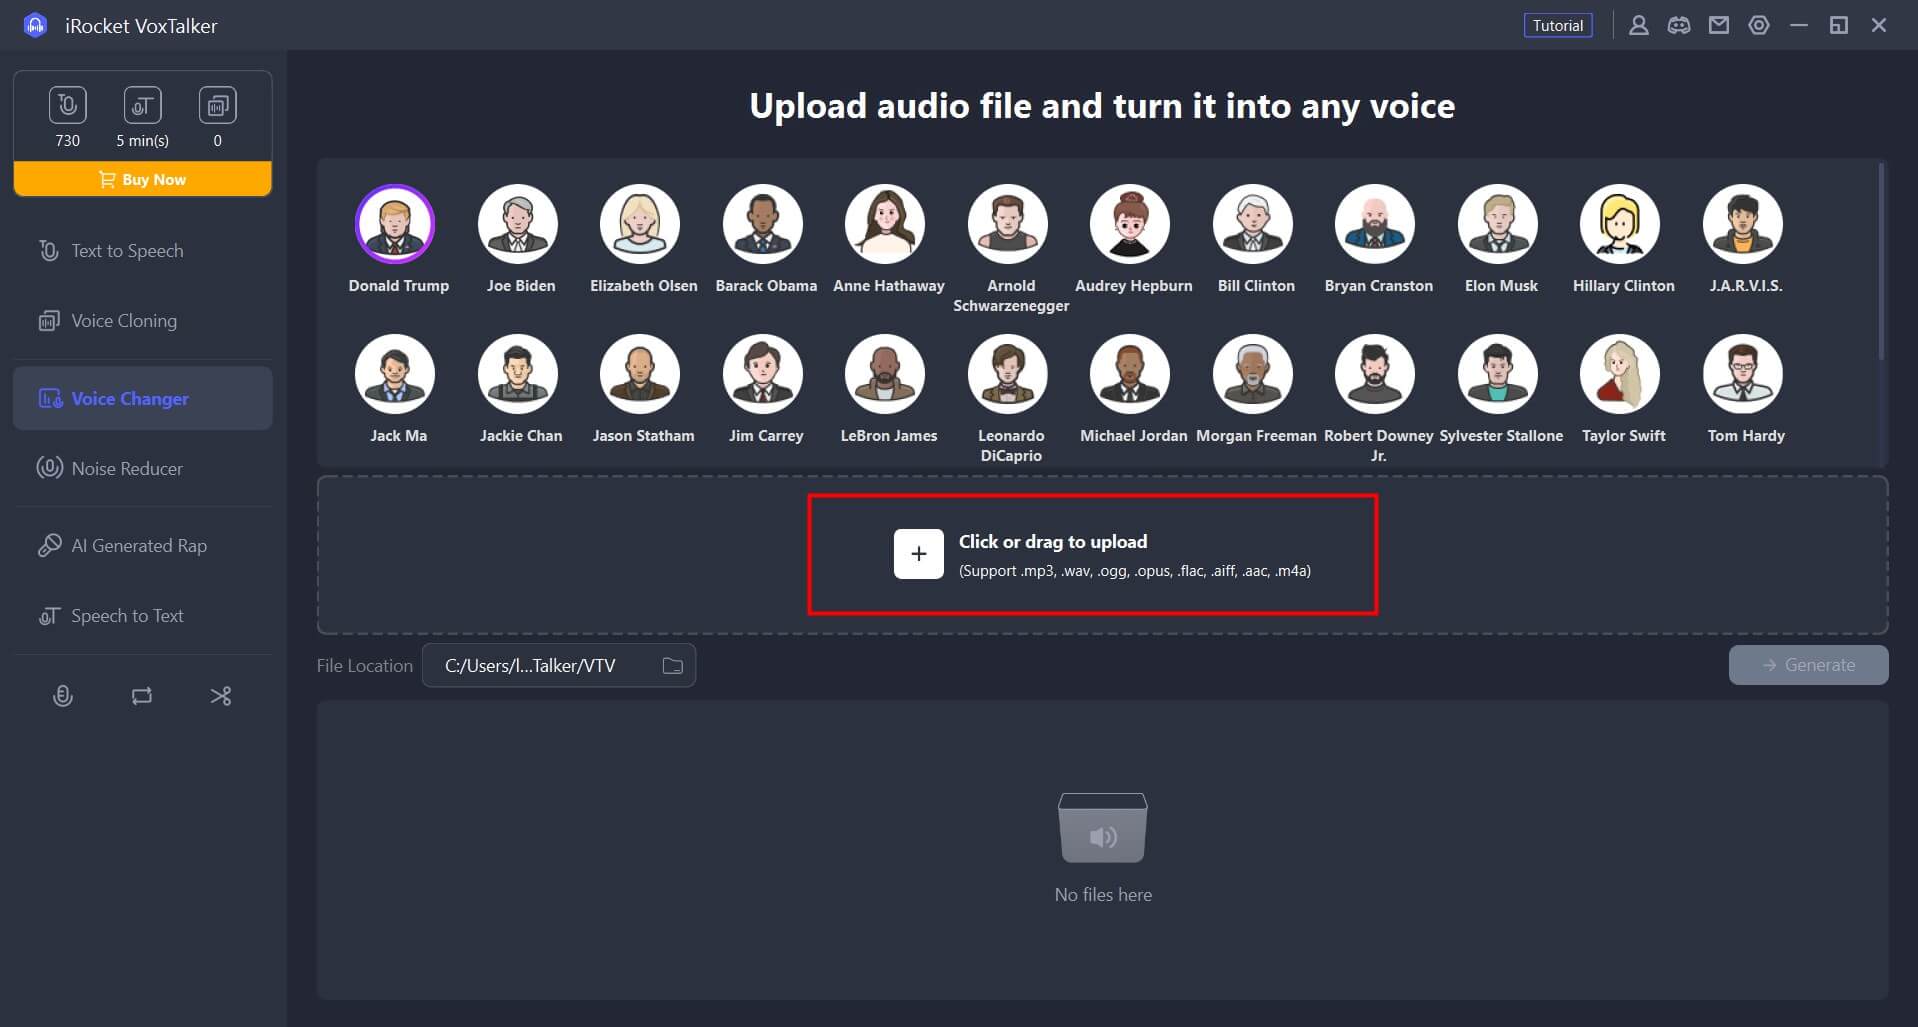
Task: Choose the Bryan Cranston voice avatar
Action: (x=1375, y=224)
